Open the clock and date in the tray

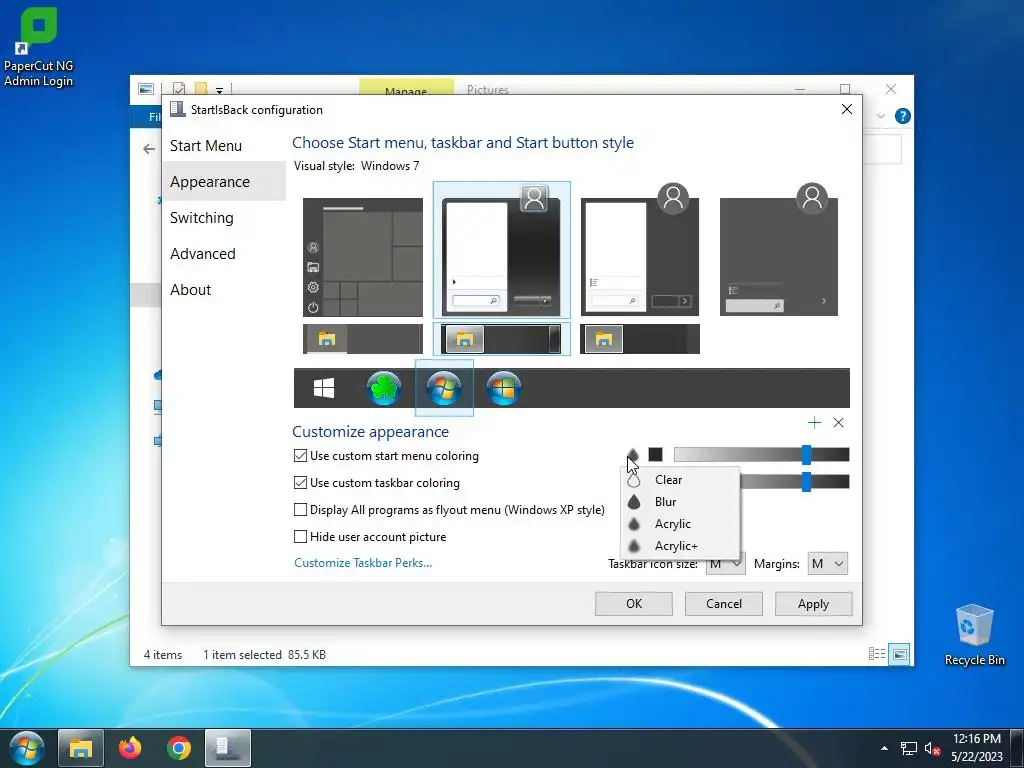coord(976,748)
